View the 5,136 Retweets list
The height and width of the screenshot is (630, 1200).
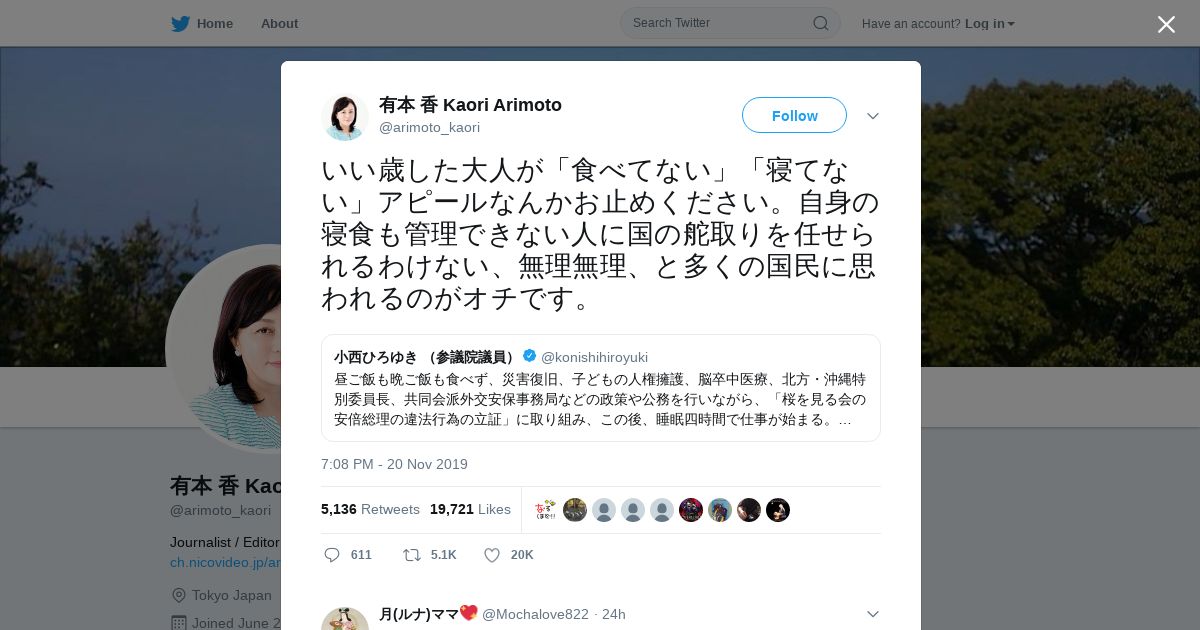tap(370, 509)
